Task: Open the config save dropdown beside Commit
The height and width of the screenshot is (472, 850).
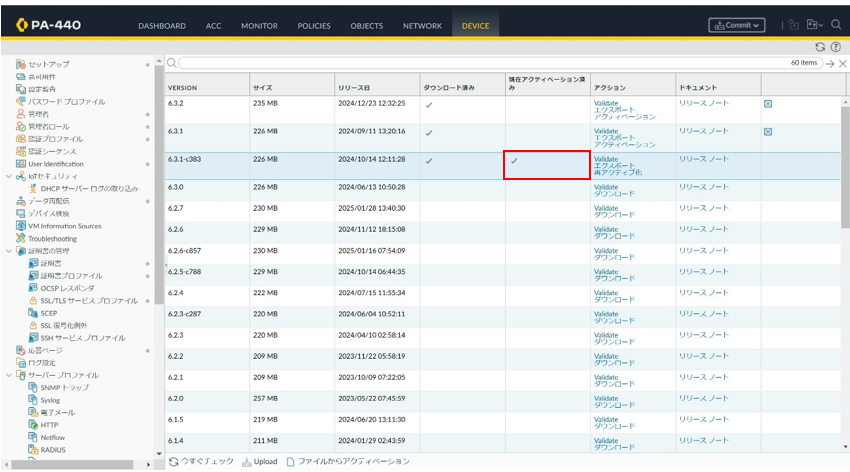Action: (x=815, y=25)
